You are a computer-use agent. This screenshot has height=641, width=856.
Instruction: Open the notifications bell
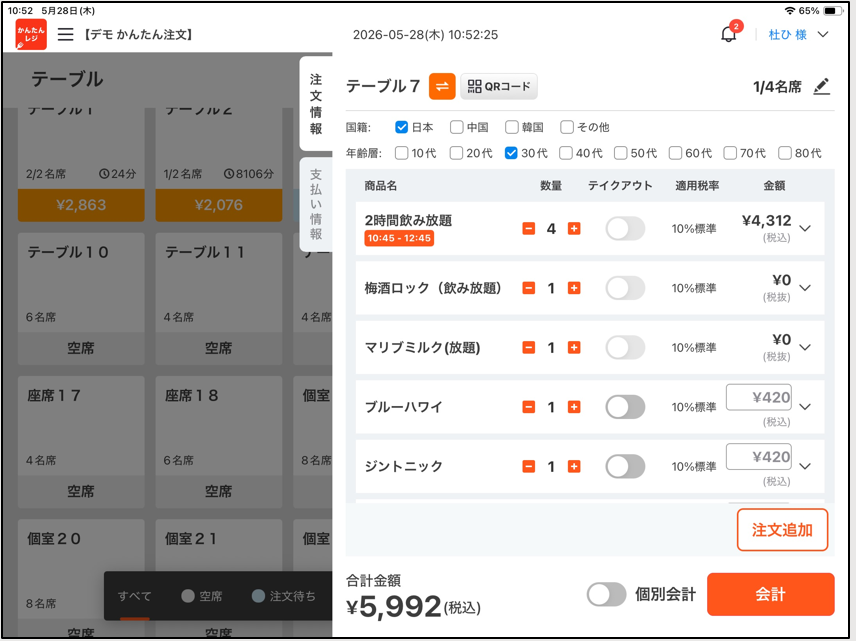(729, 34)
